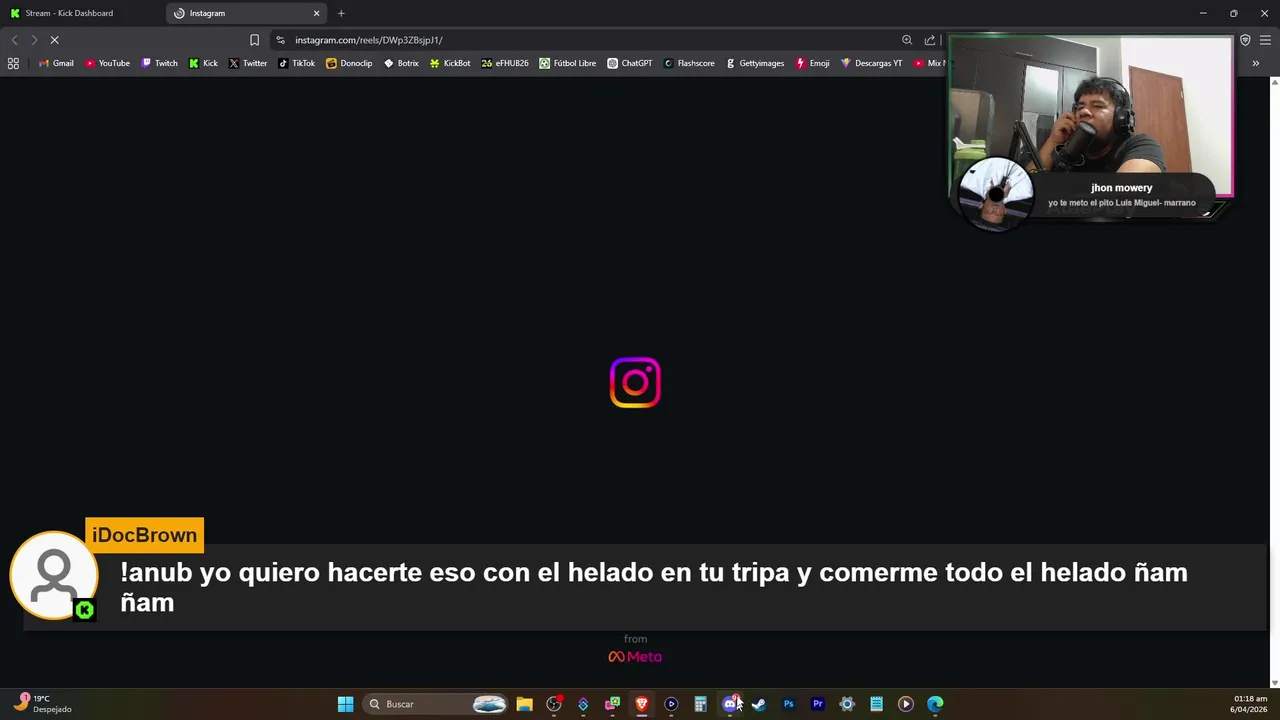Open Windows Start menu
1280x720 pixels.
[345, 704]
